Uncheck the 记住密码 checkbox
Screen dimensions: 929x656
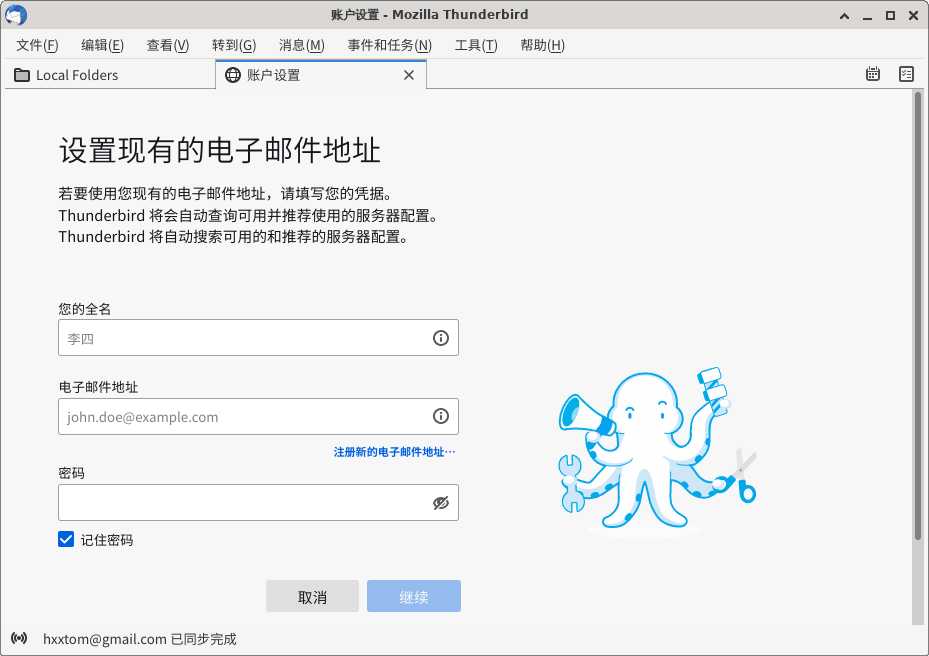tap(66, 539)
